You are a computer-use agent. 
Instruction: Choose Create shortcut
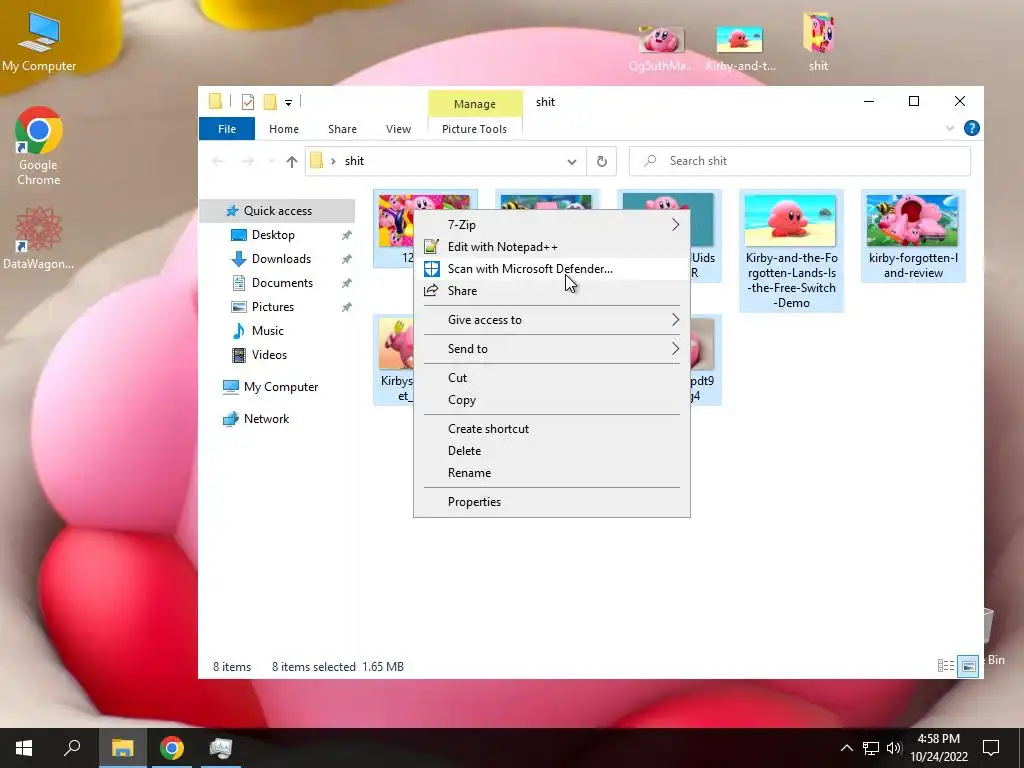(552, 429)
